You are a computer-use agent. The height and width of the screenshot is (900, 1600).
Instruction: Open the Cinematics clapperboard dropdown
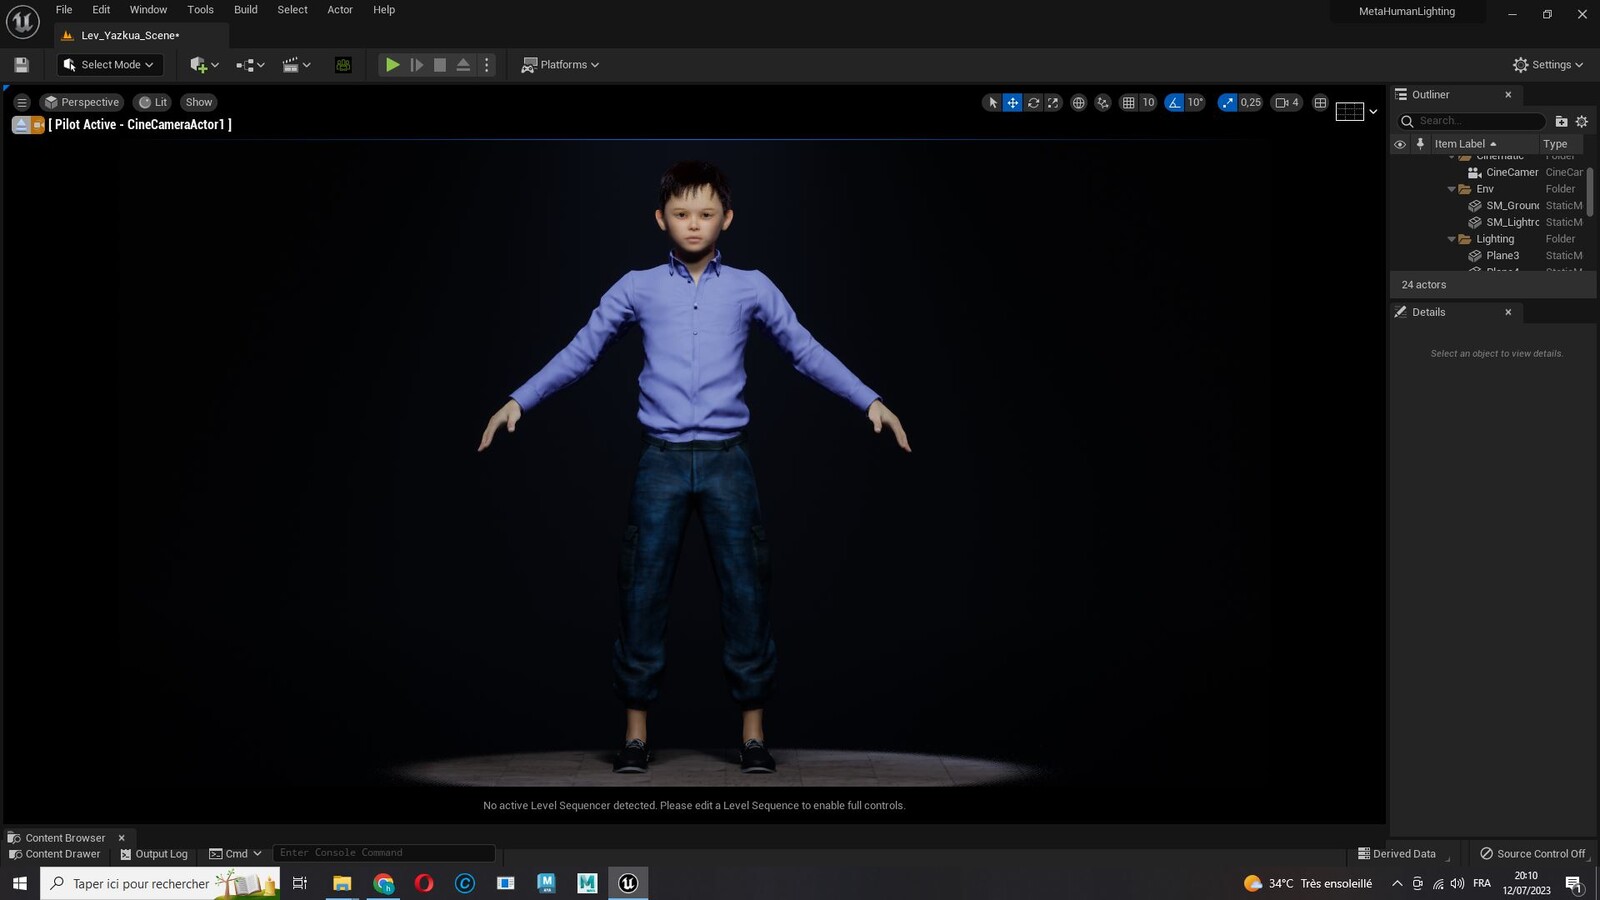click(x=297, y=65)
